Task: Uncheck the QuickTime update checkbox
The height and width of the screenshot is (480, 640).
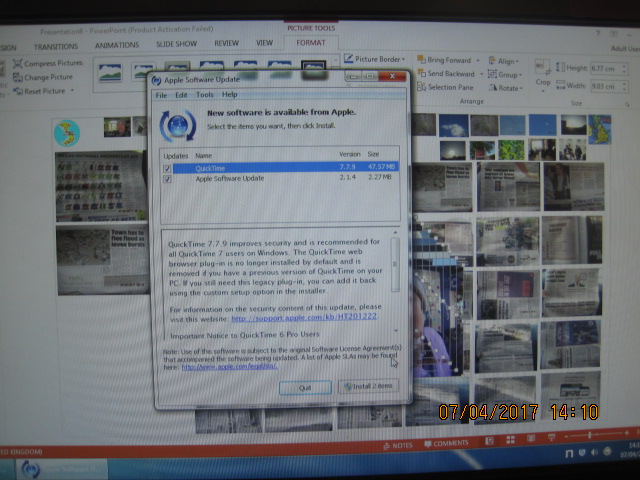Action: 167,168
